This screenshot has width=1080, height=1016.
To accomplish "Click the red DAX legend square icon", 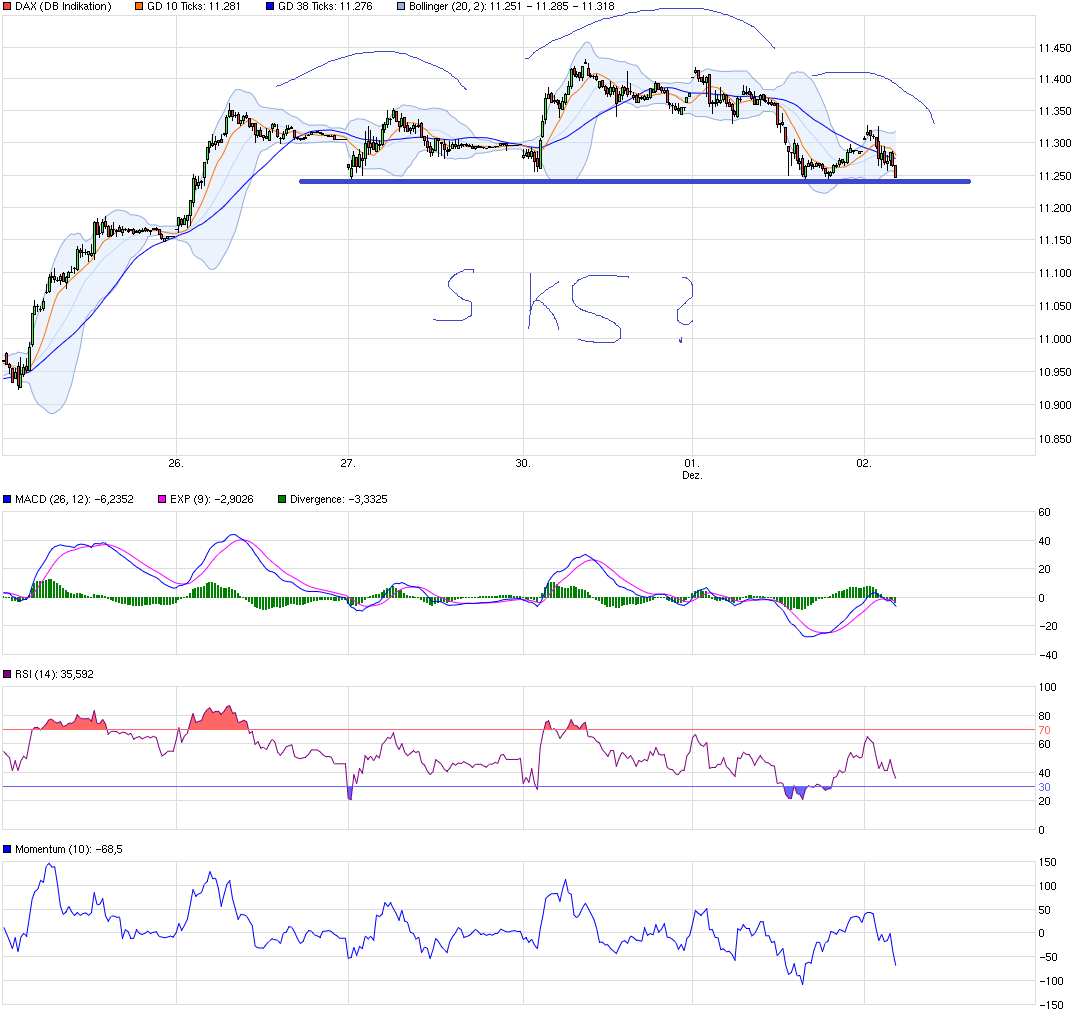I will (5, 6).
